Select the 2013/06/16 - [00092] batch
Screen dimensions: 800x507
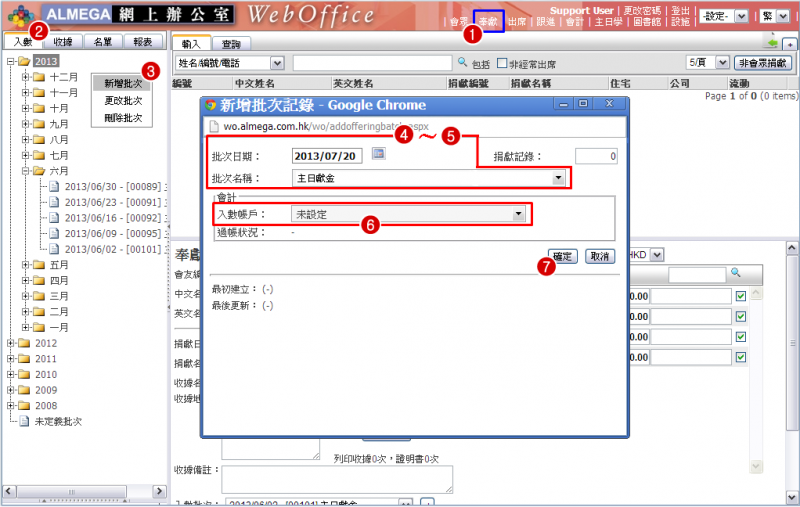[112, 218]
